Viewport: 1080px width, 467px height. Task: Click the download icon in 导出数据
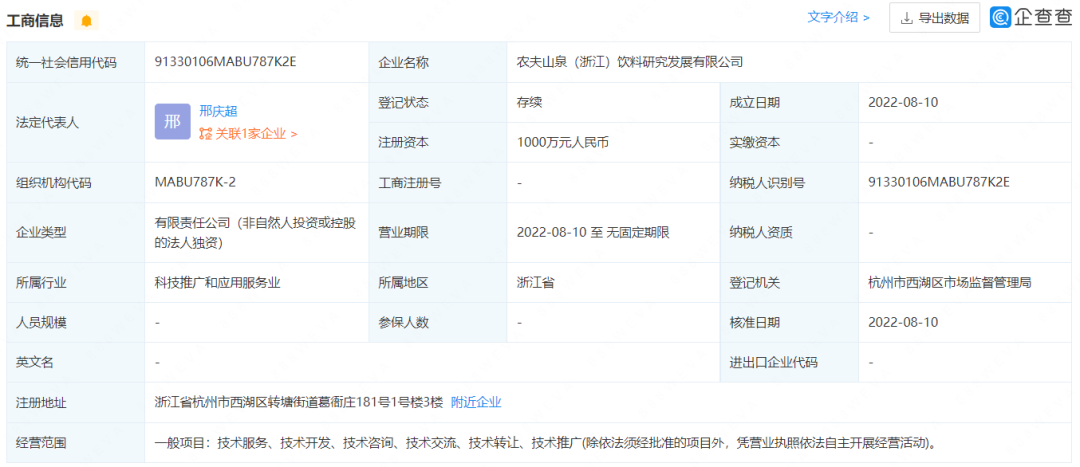pos(906,18)
